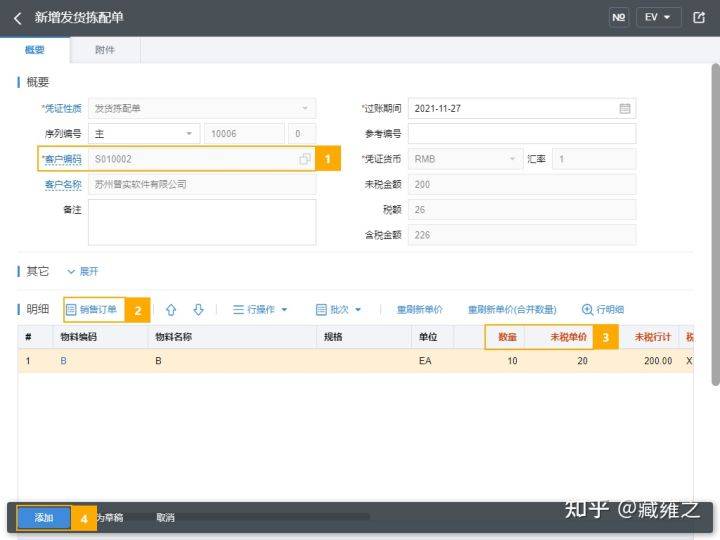Open calendar picker for posting date
Image resolution: width=720 pixels, height=540 pixels.
point(625,108)
